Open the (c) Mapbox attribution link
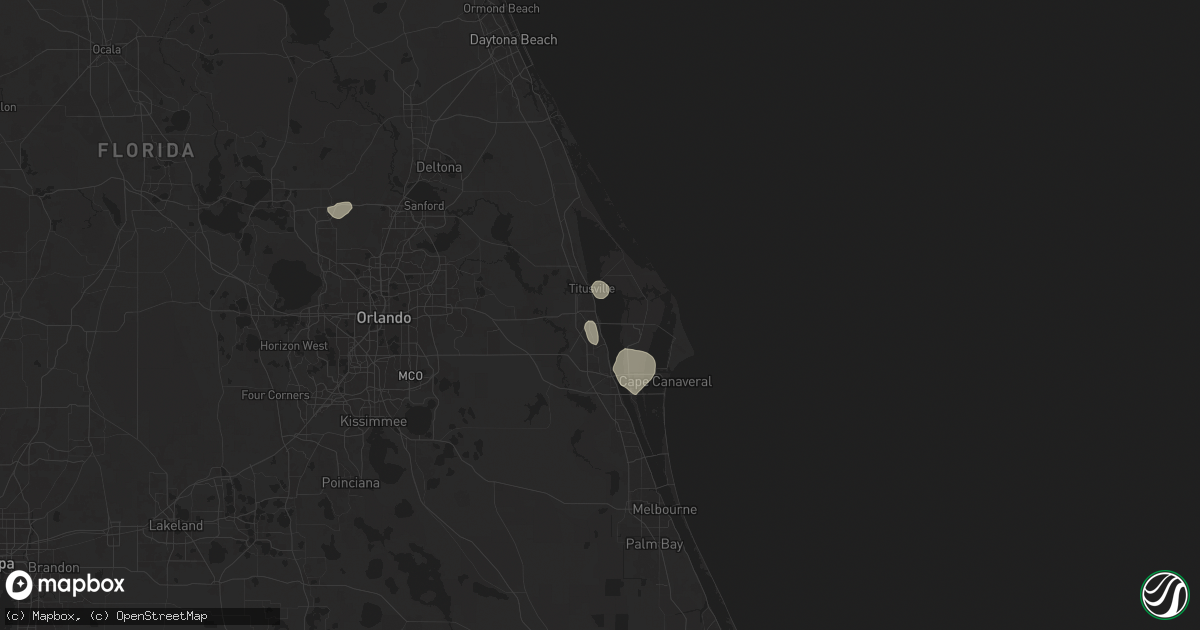 tap(38, 616)
